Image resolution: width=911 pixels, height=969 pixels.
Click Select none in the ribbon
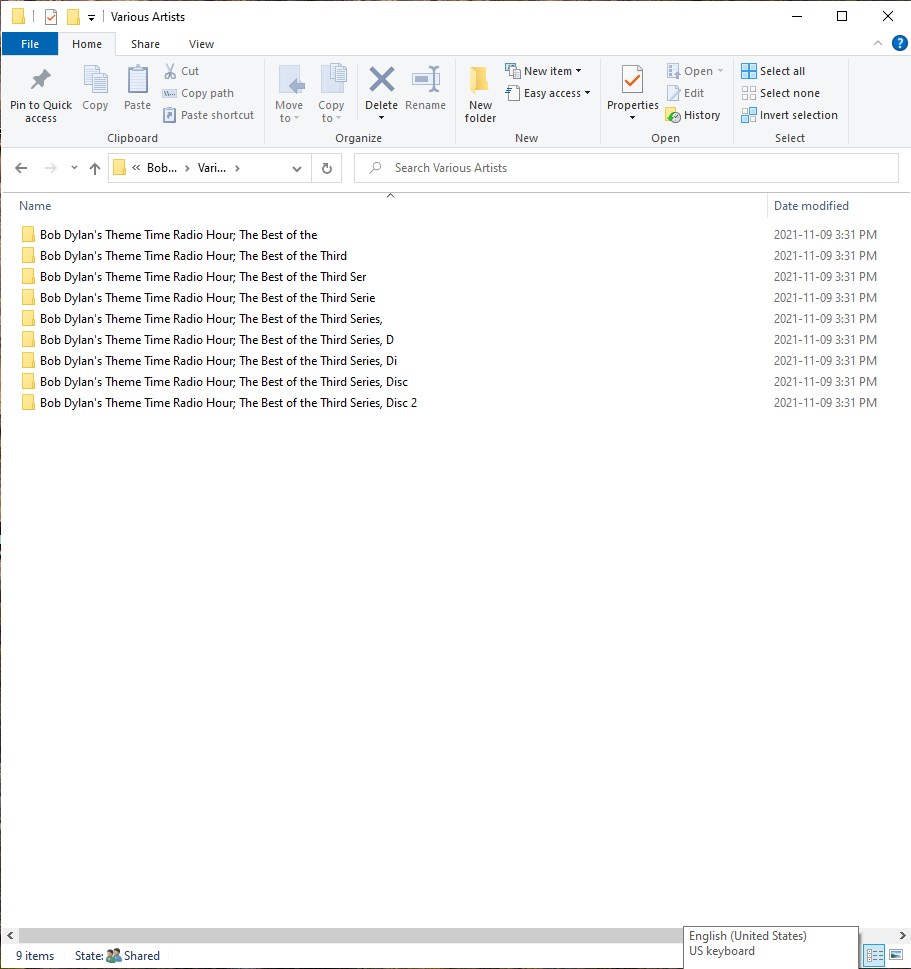(x=780, y=93)
